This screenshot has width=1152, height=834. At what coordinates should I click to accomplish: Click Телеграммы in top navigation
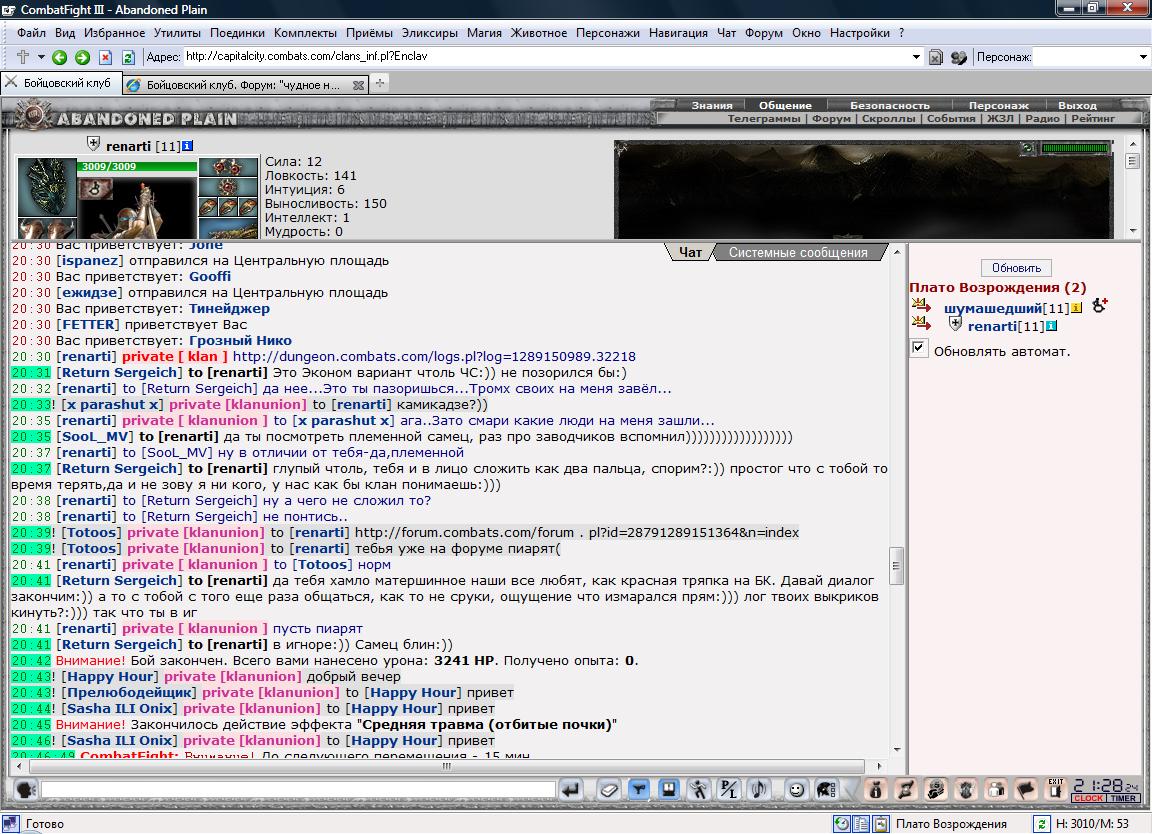click(763, 118)
